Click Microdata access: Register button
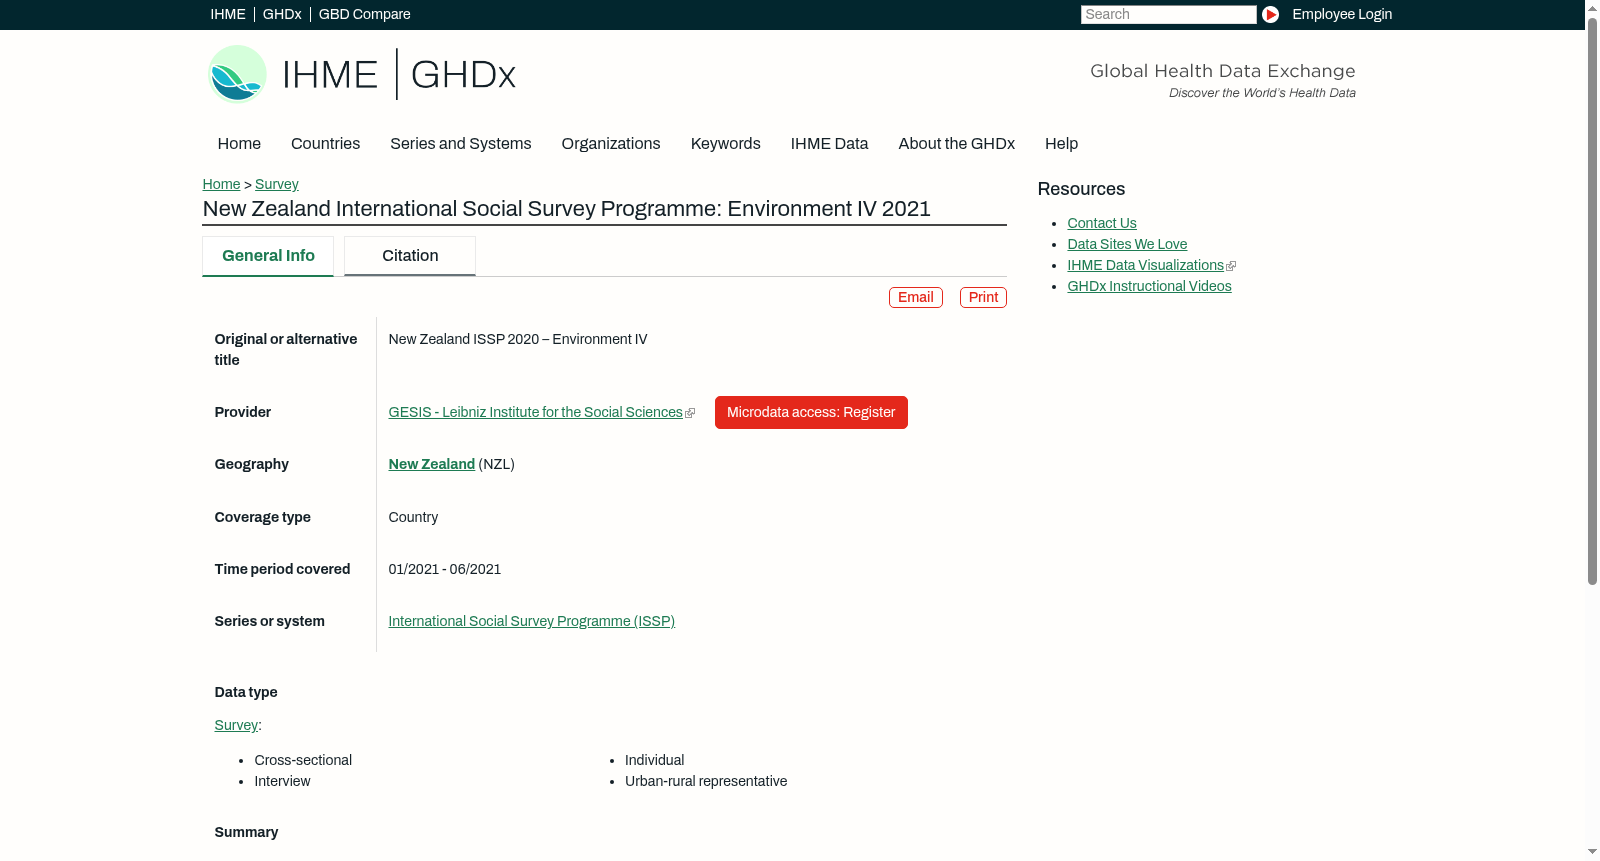The image size is (1600, 861). click(x=811, y=412)
